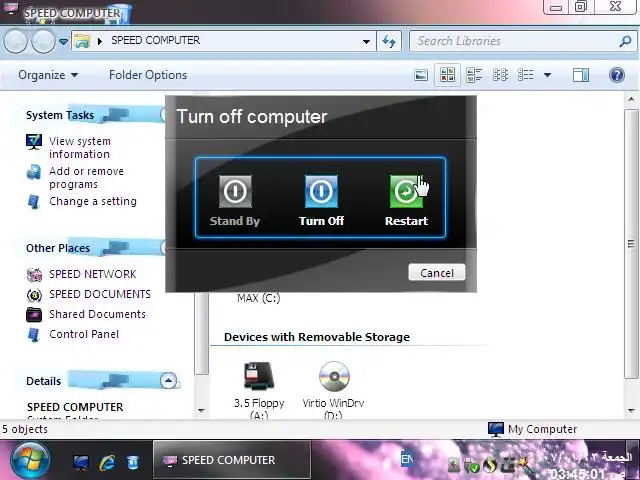This screenshot has height=480, width=640.
Task: Launch Internet Explorer from quick launch
Action: [107, 462]
